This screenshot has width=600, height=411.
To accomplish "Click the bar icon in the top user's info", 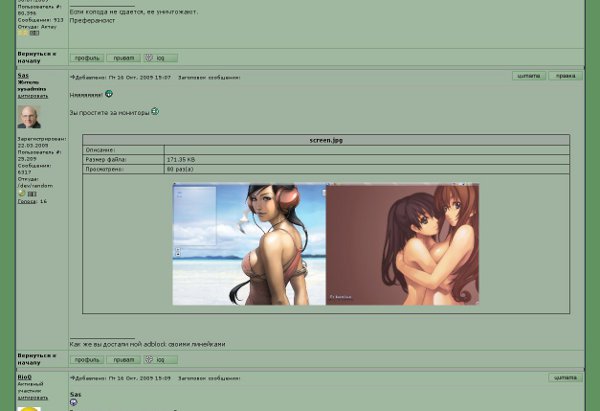I will [x=34, y=33].
